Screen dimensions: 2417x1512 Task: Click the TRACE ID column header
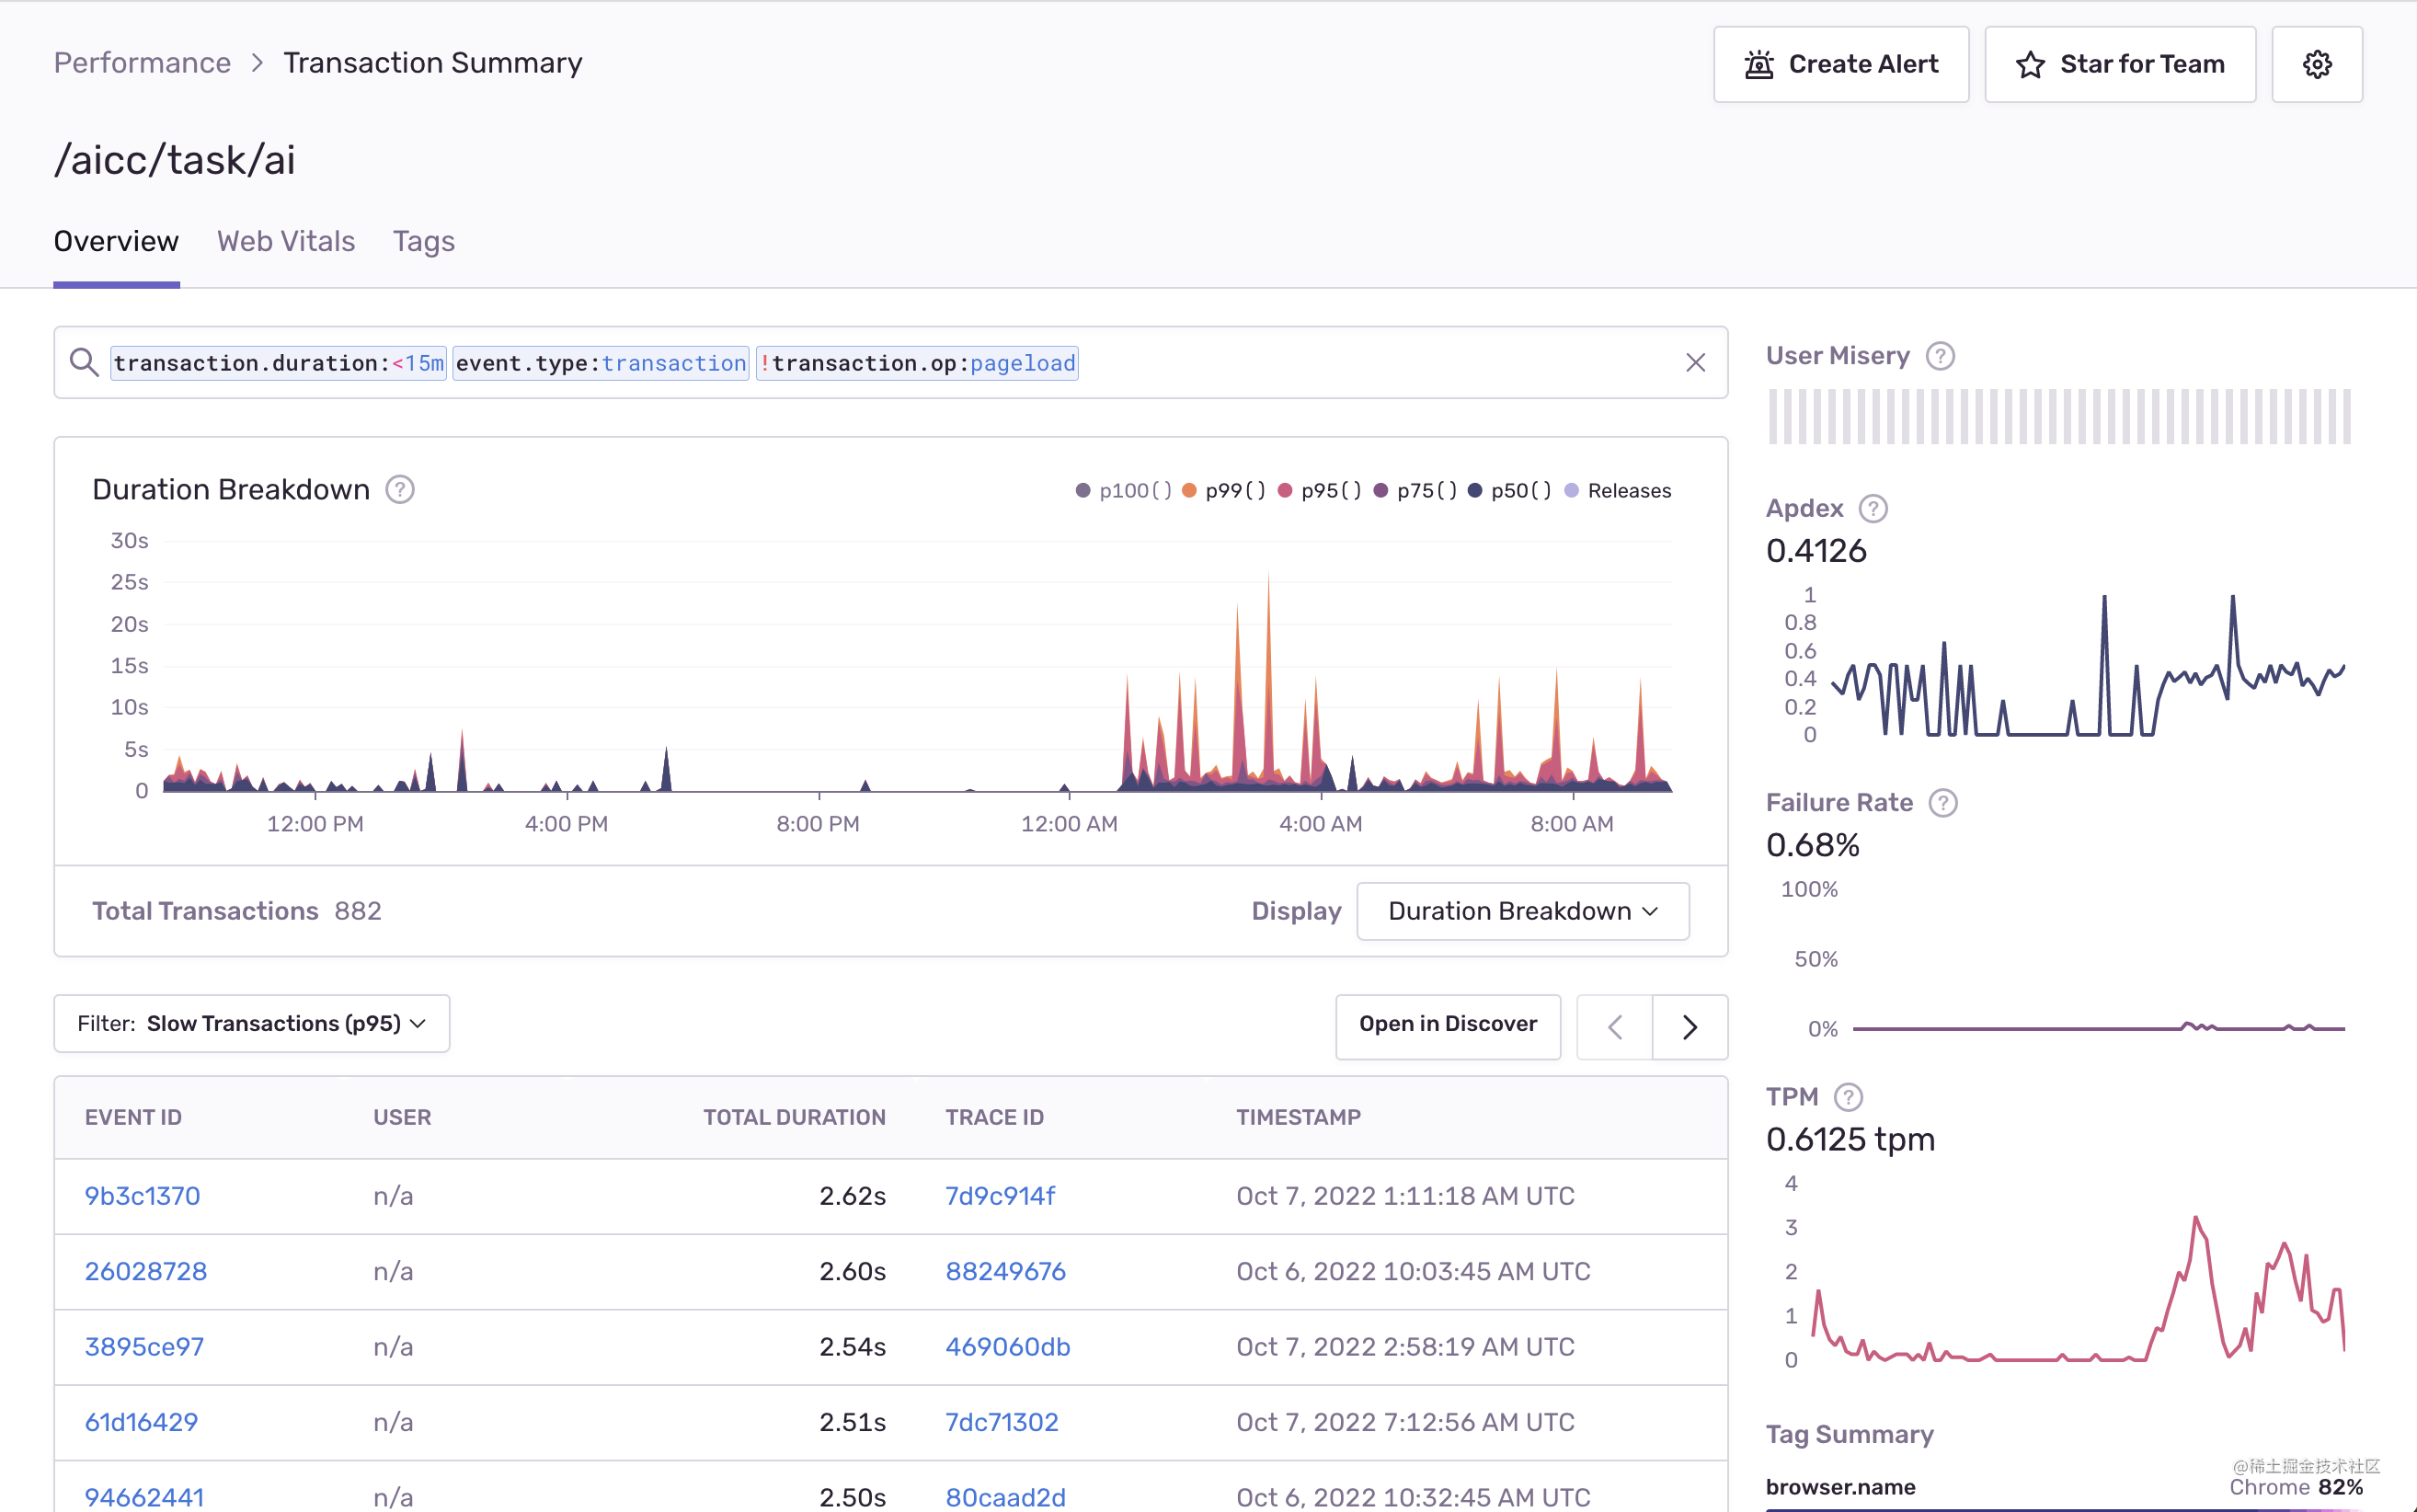coord(994,1117)
